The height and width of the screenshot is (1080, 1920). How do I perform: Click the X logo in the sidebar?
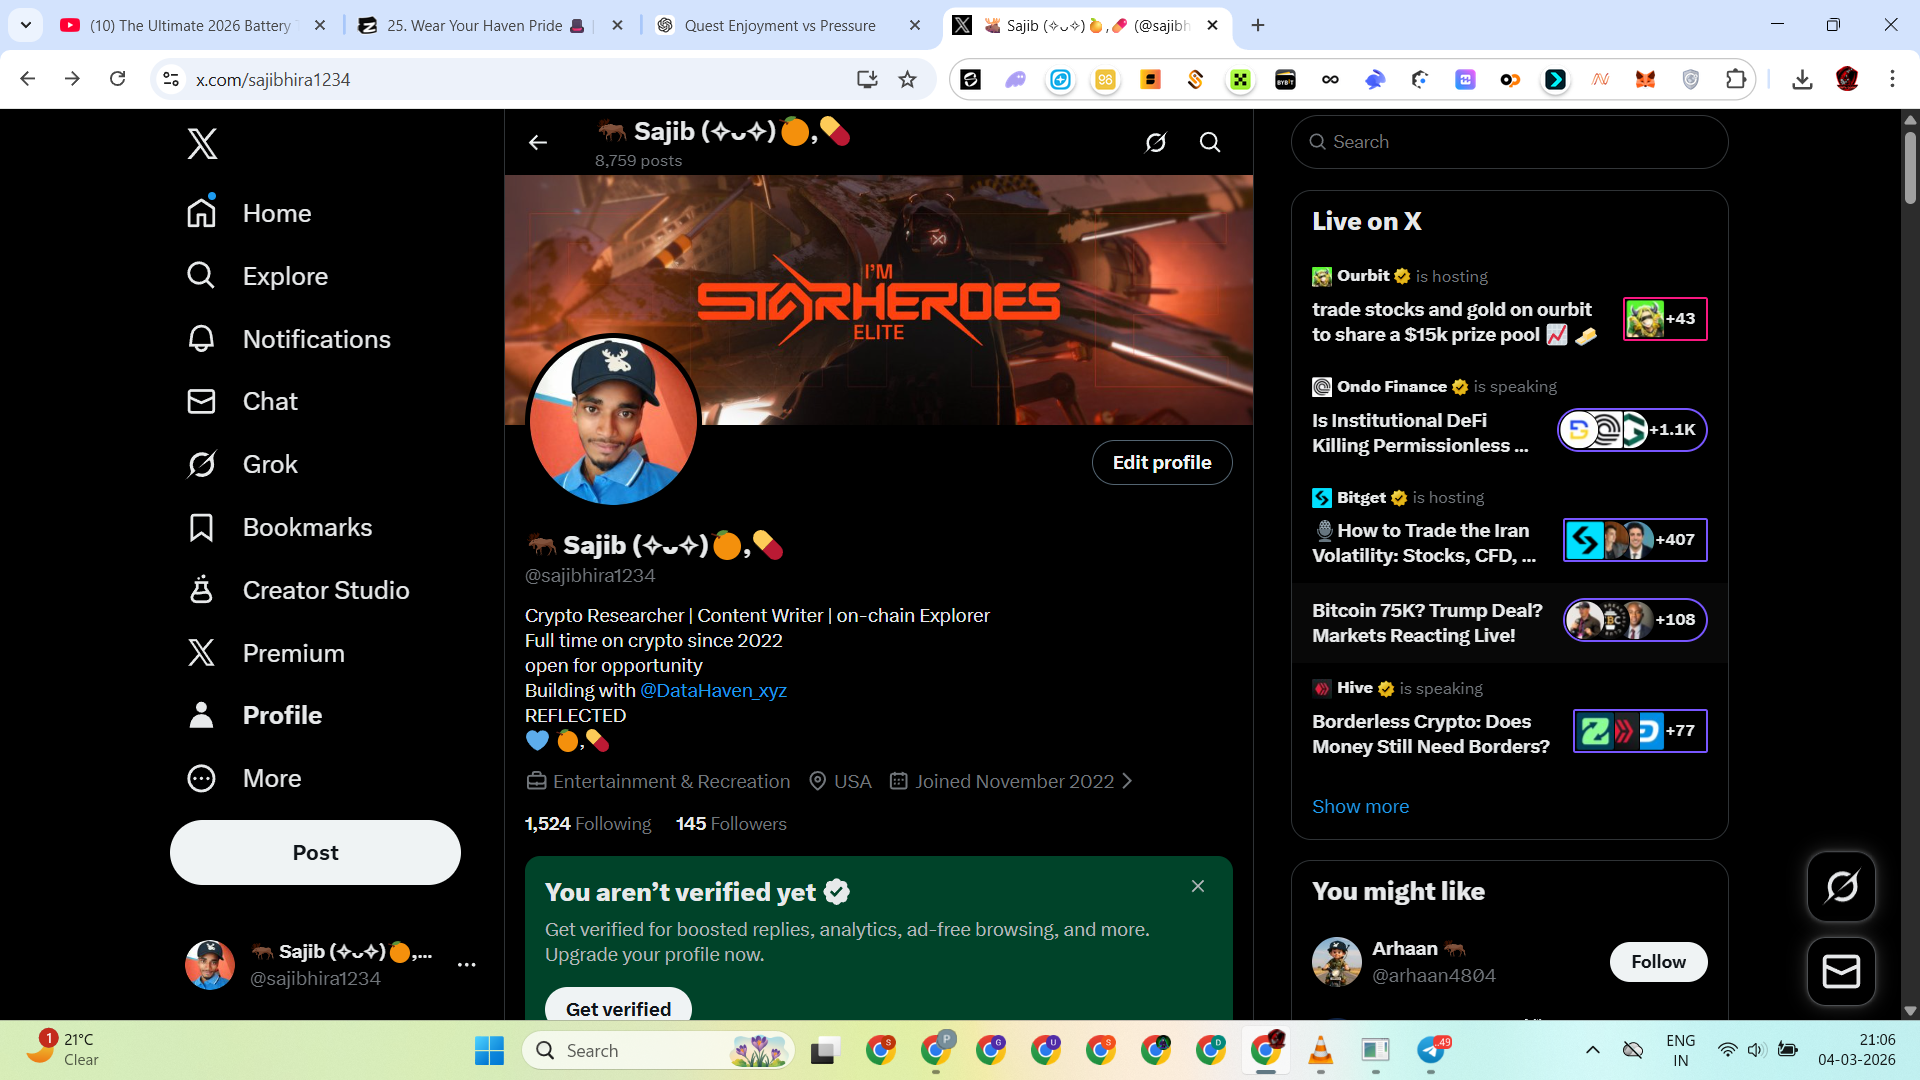click(x=202, y=144)
